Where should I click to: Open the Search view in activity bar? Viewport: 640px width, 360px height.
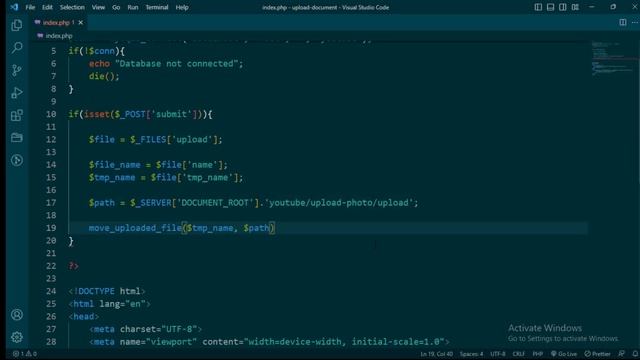pos(17,48)
